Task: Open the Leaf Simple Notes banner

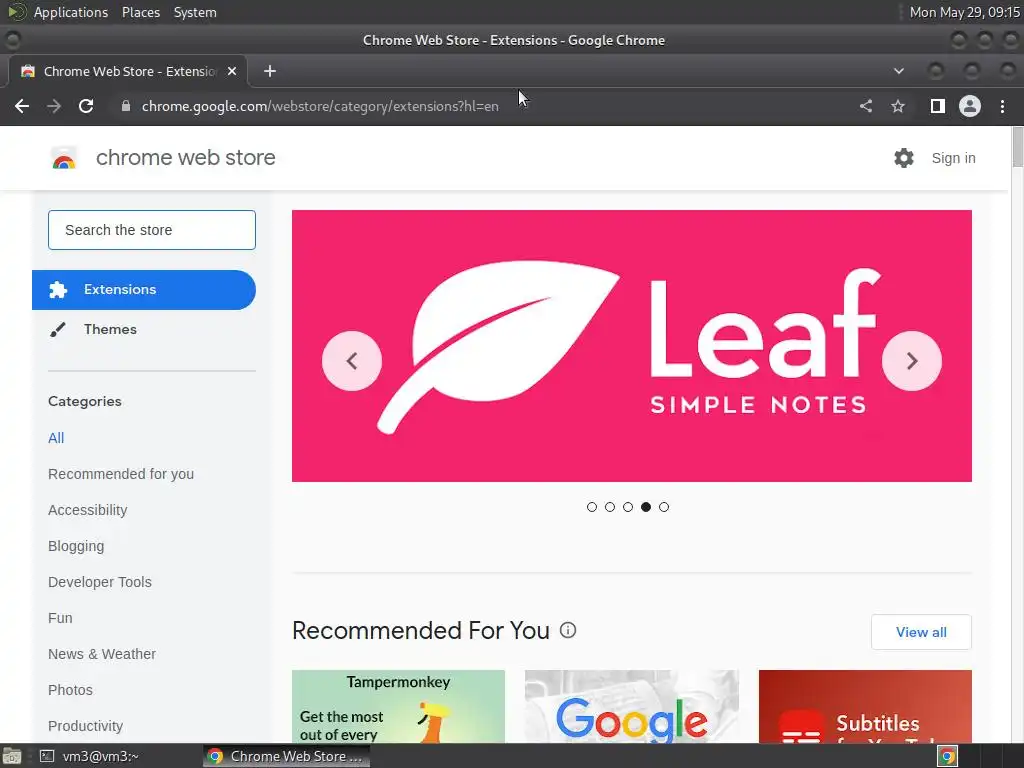Action: tap(632, 345)
